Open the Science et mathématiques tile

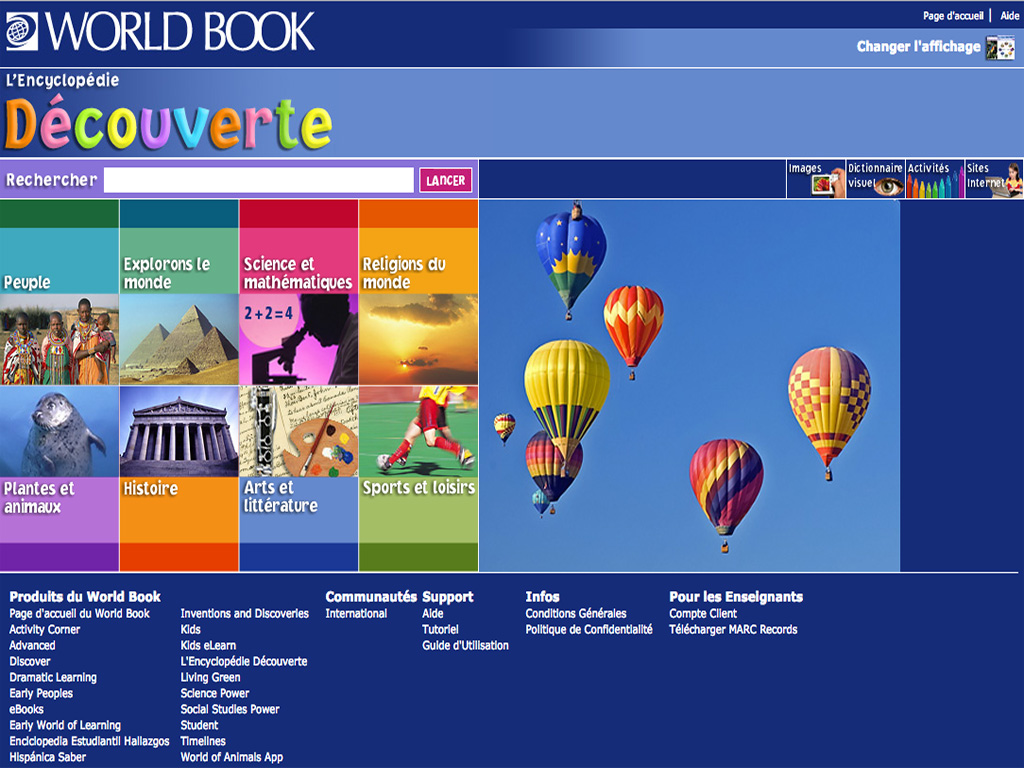[x=298, y=293]
